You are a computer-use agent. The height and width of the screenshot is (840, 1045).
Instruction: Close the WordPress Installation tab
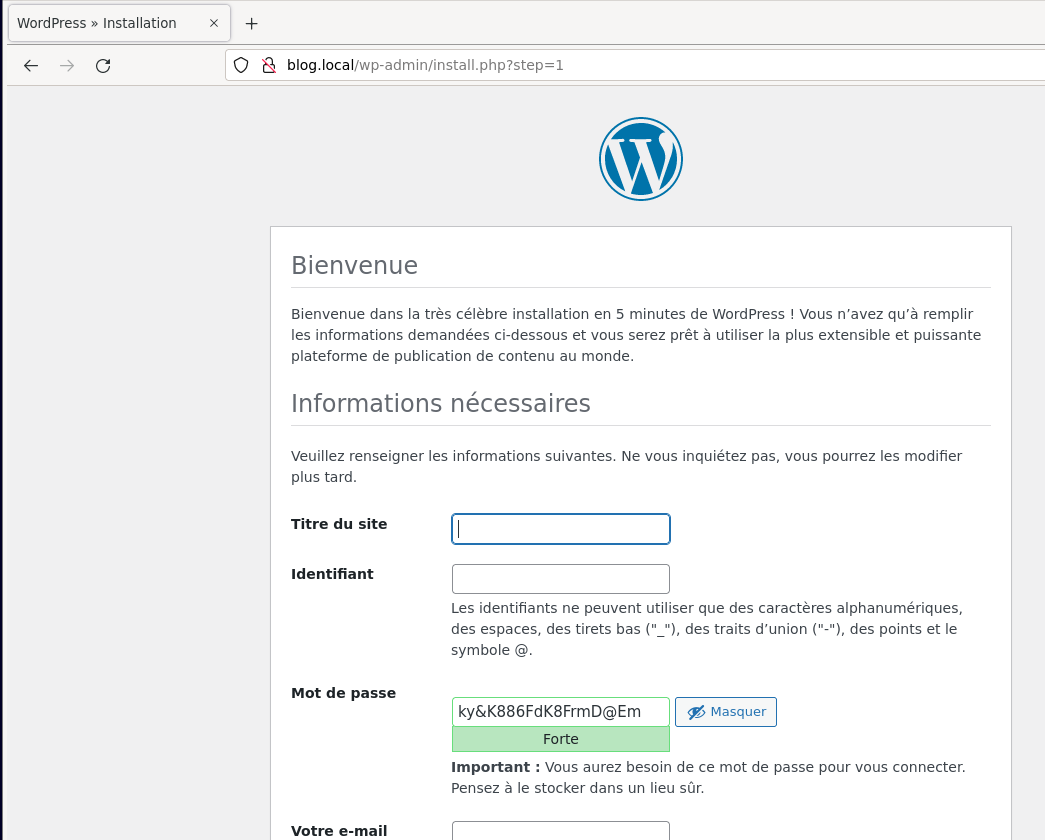(213, 23)
